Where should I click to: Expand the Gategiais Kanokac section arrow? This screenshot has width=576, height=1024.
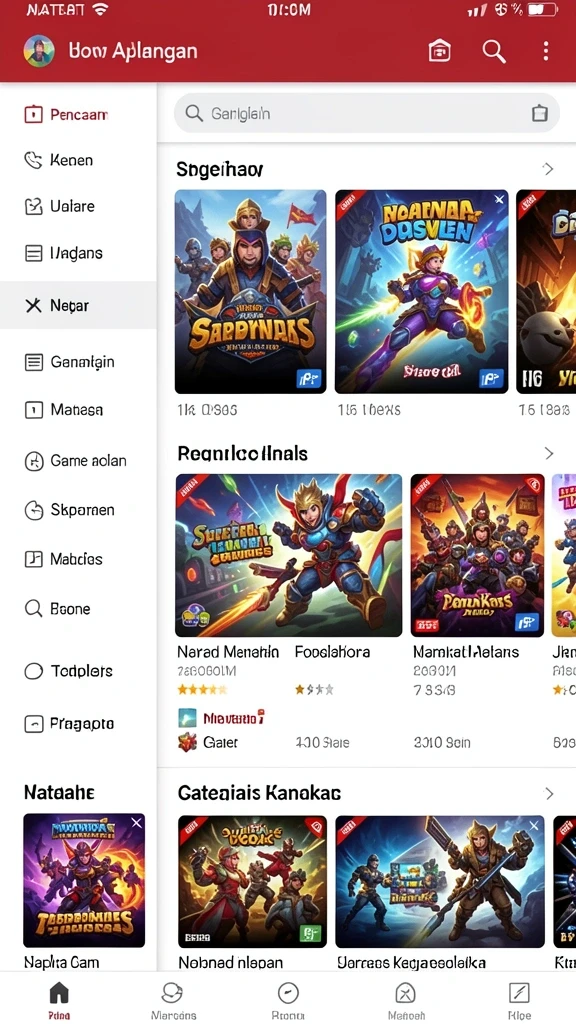coord(549,793)
